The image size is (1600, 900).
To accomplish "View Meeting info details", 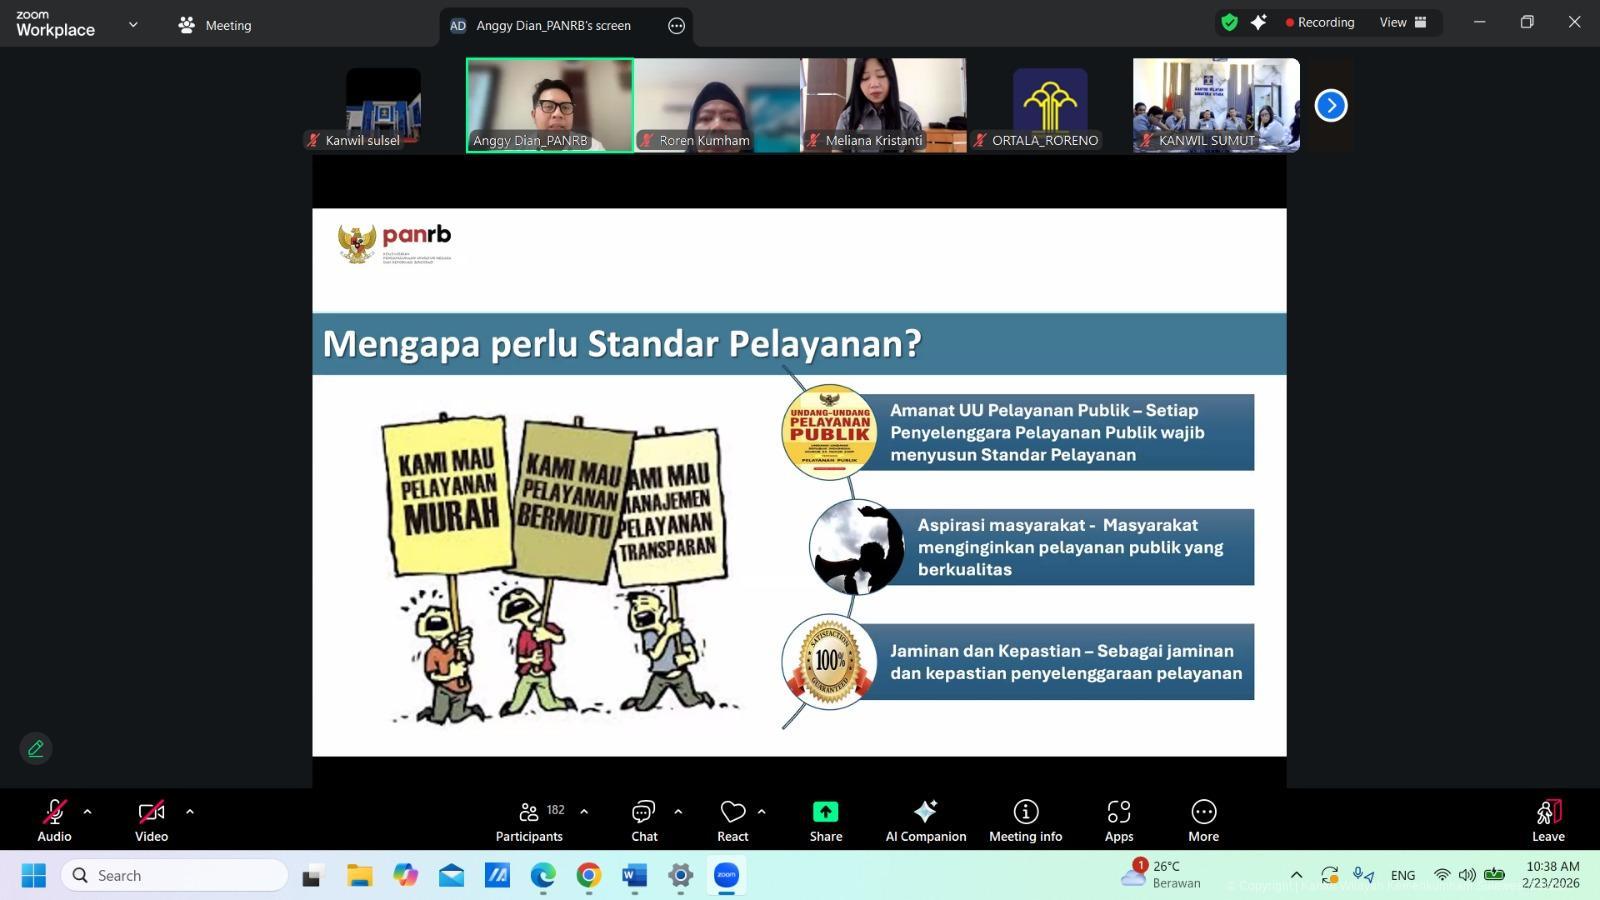I will click(1024, 819).
